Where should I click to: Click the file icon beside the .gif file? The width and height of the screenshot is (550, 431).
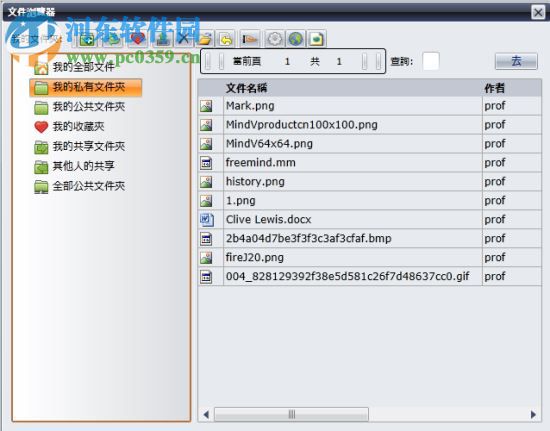coord(206,276)
